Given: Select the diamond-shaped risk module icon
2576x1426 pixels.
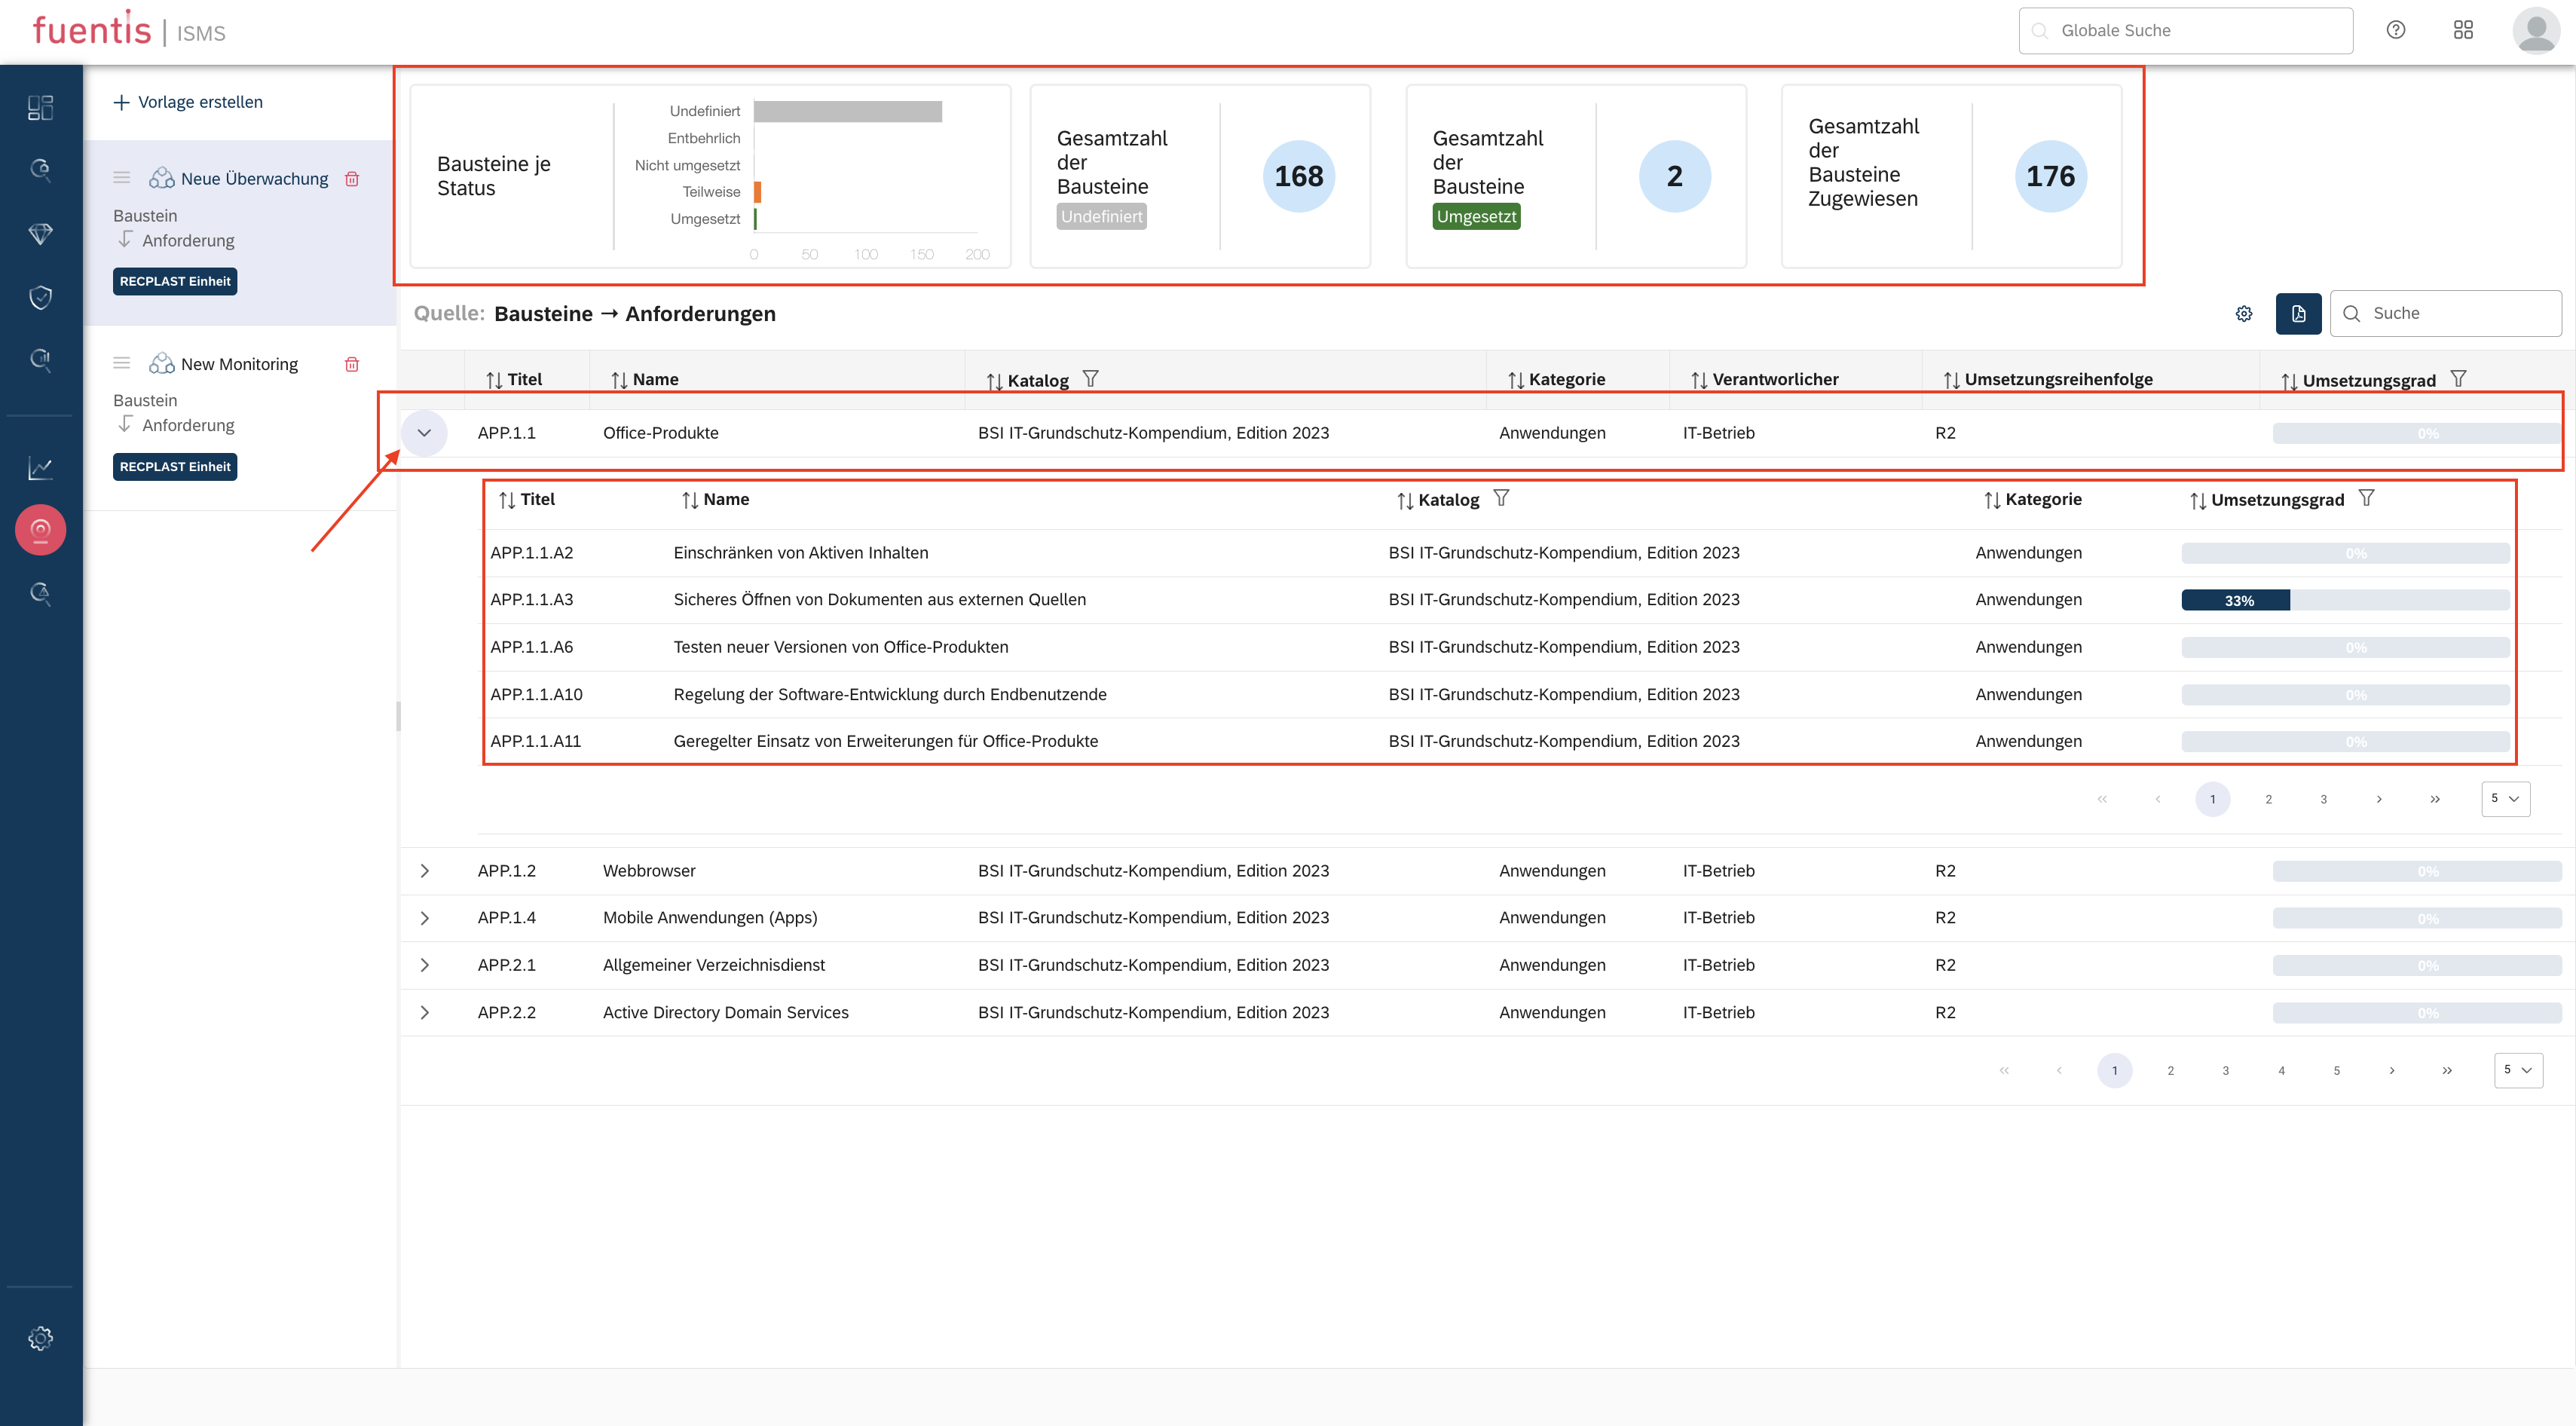Looking at the screenshot, I should coord(40,233).
